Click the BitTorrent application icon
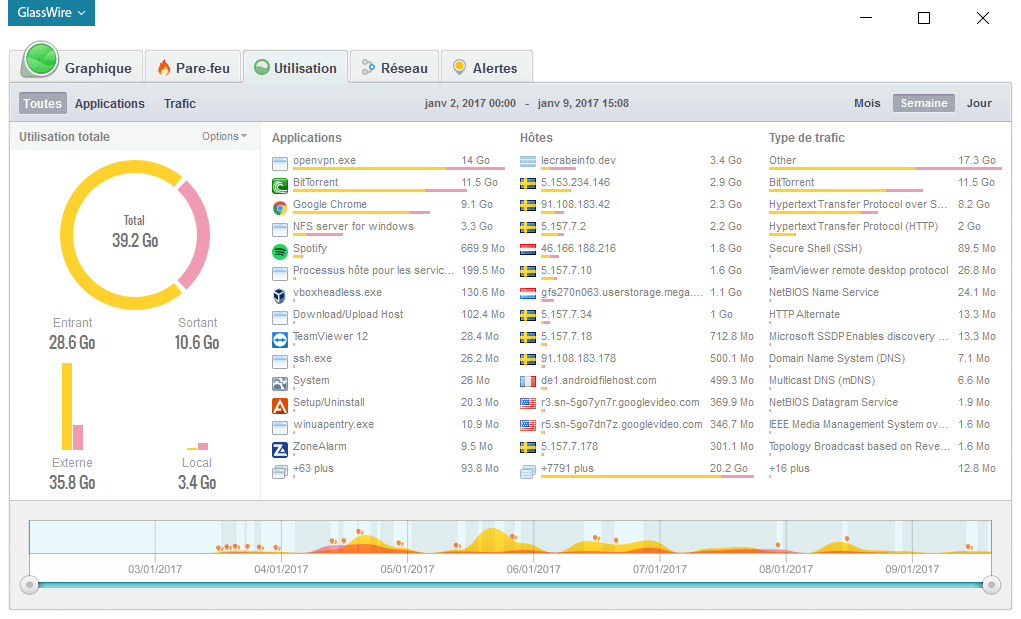Image resolution: width=1021 pixels, height=619 pixels. [280, 186]
